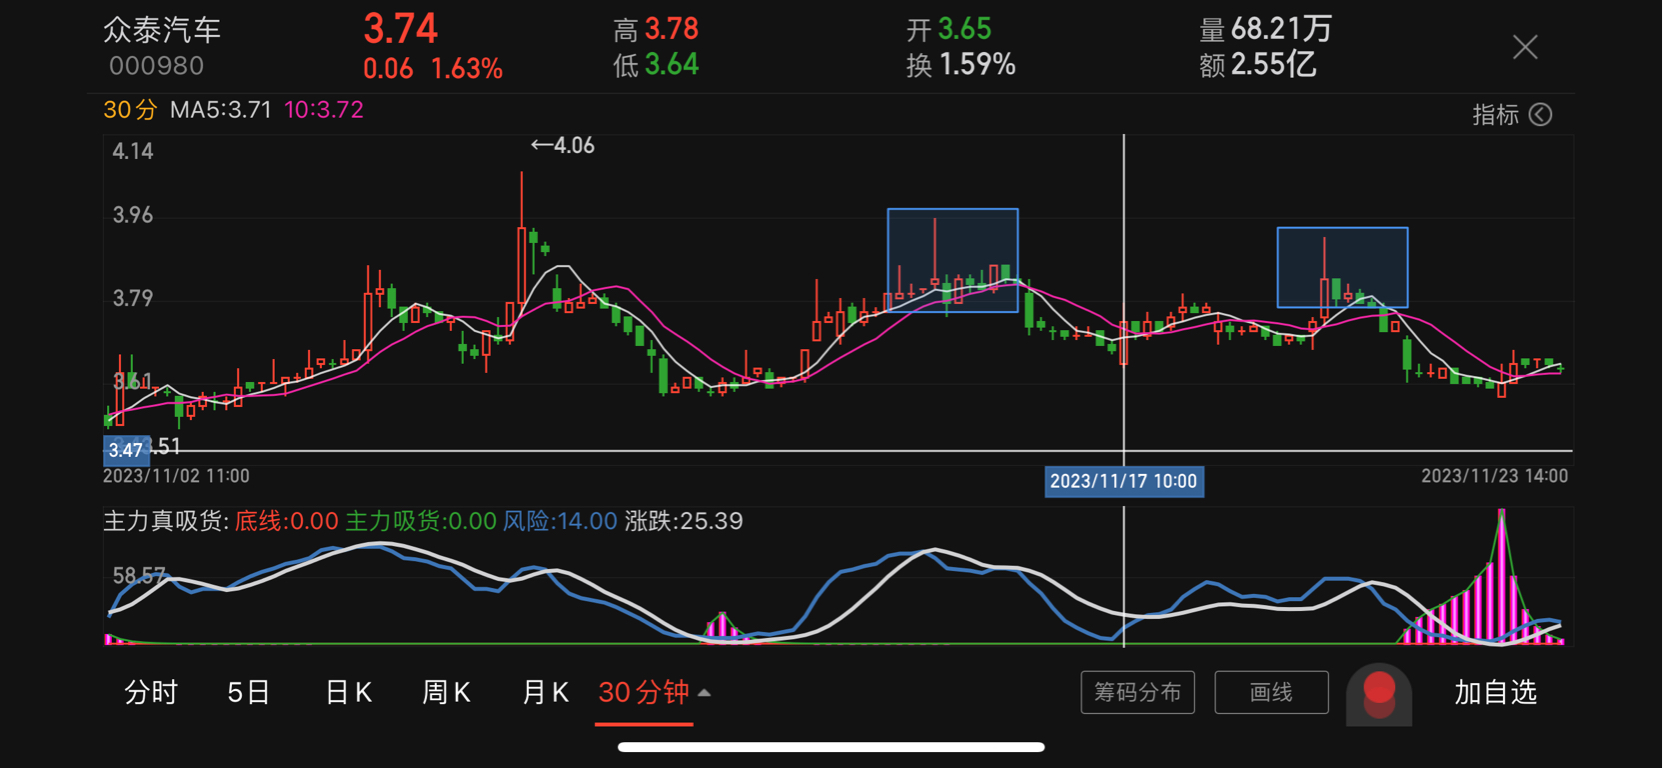
Task: Tap the 主力真吸货 indicator title
Action: [x=166, y=521]
